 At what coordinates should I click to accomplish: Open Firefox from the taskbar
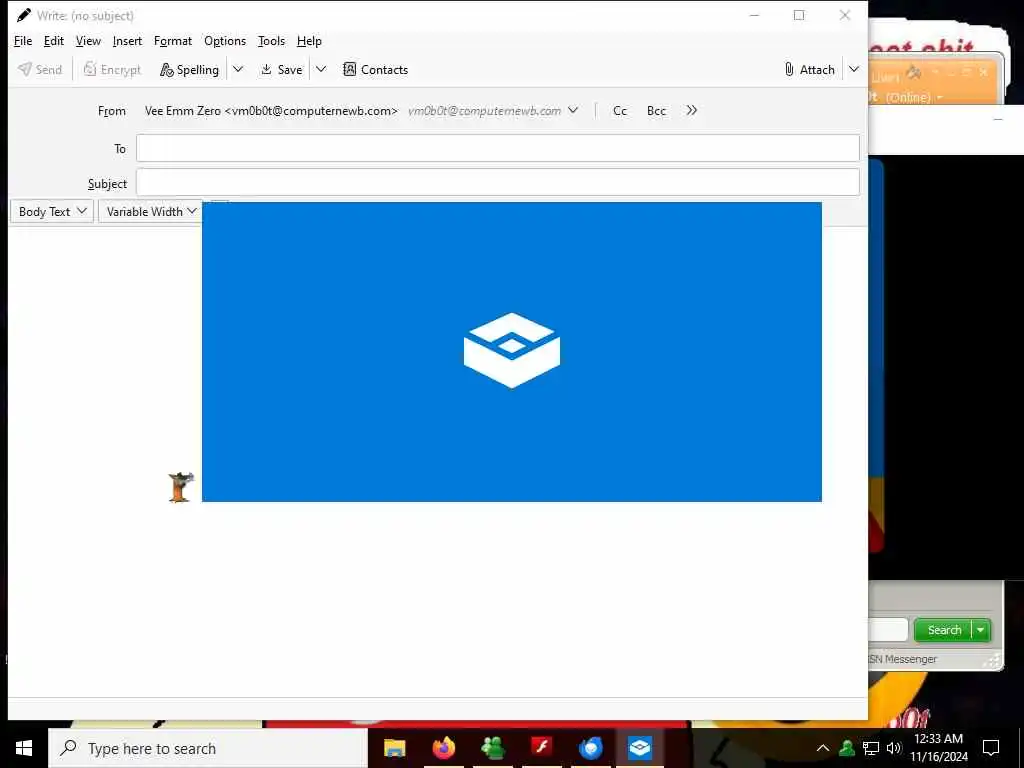(x=443, y=748)
